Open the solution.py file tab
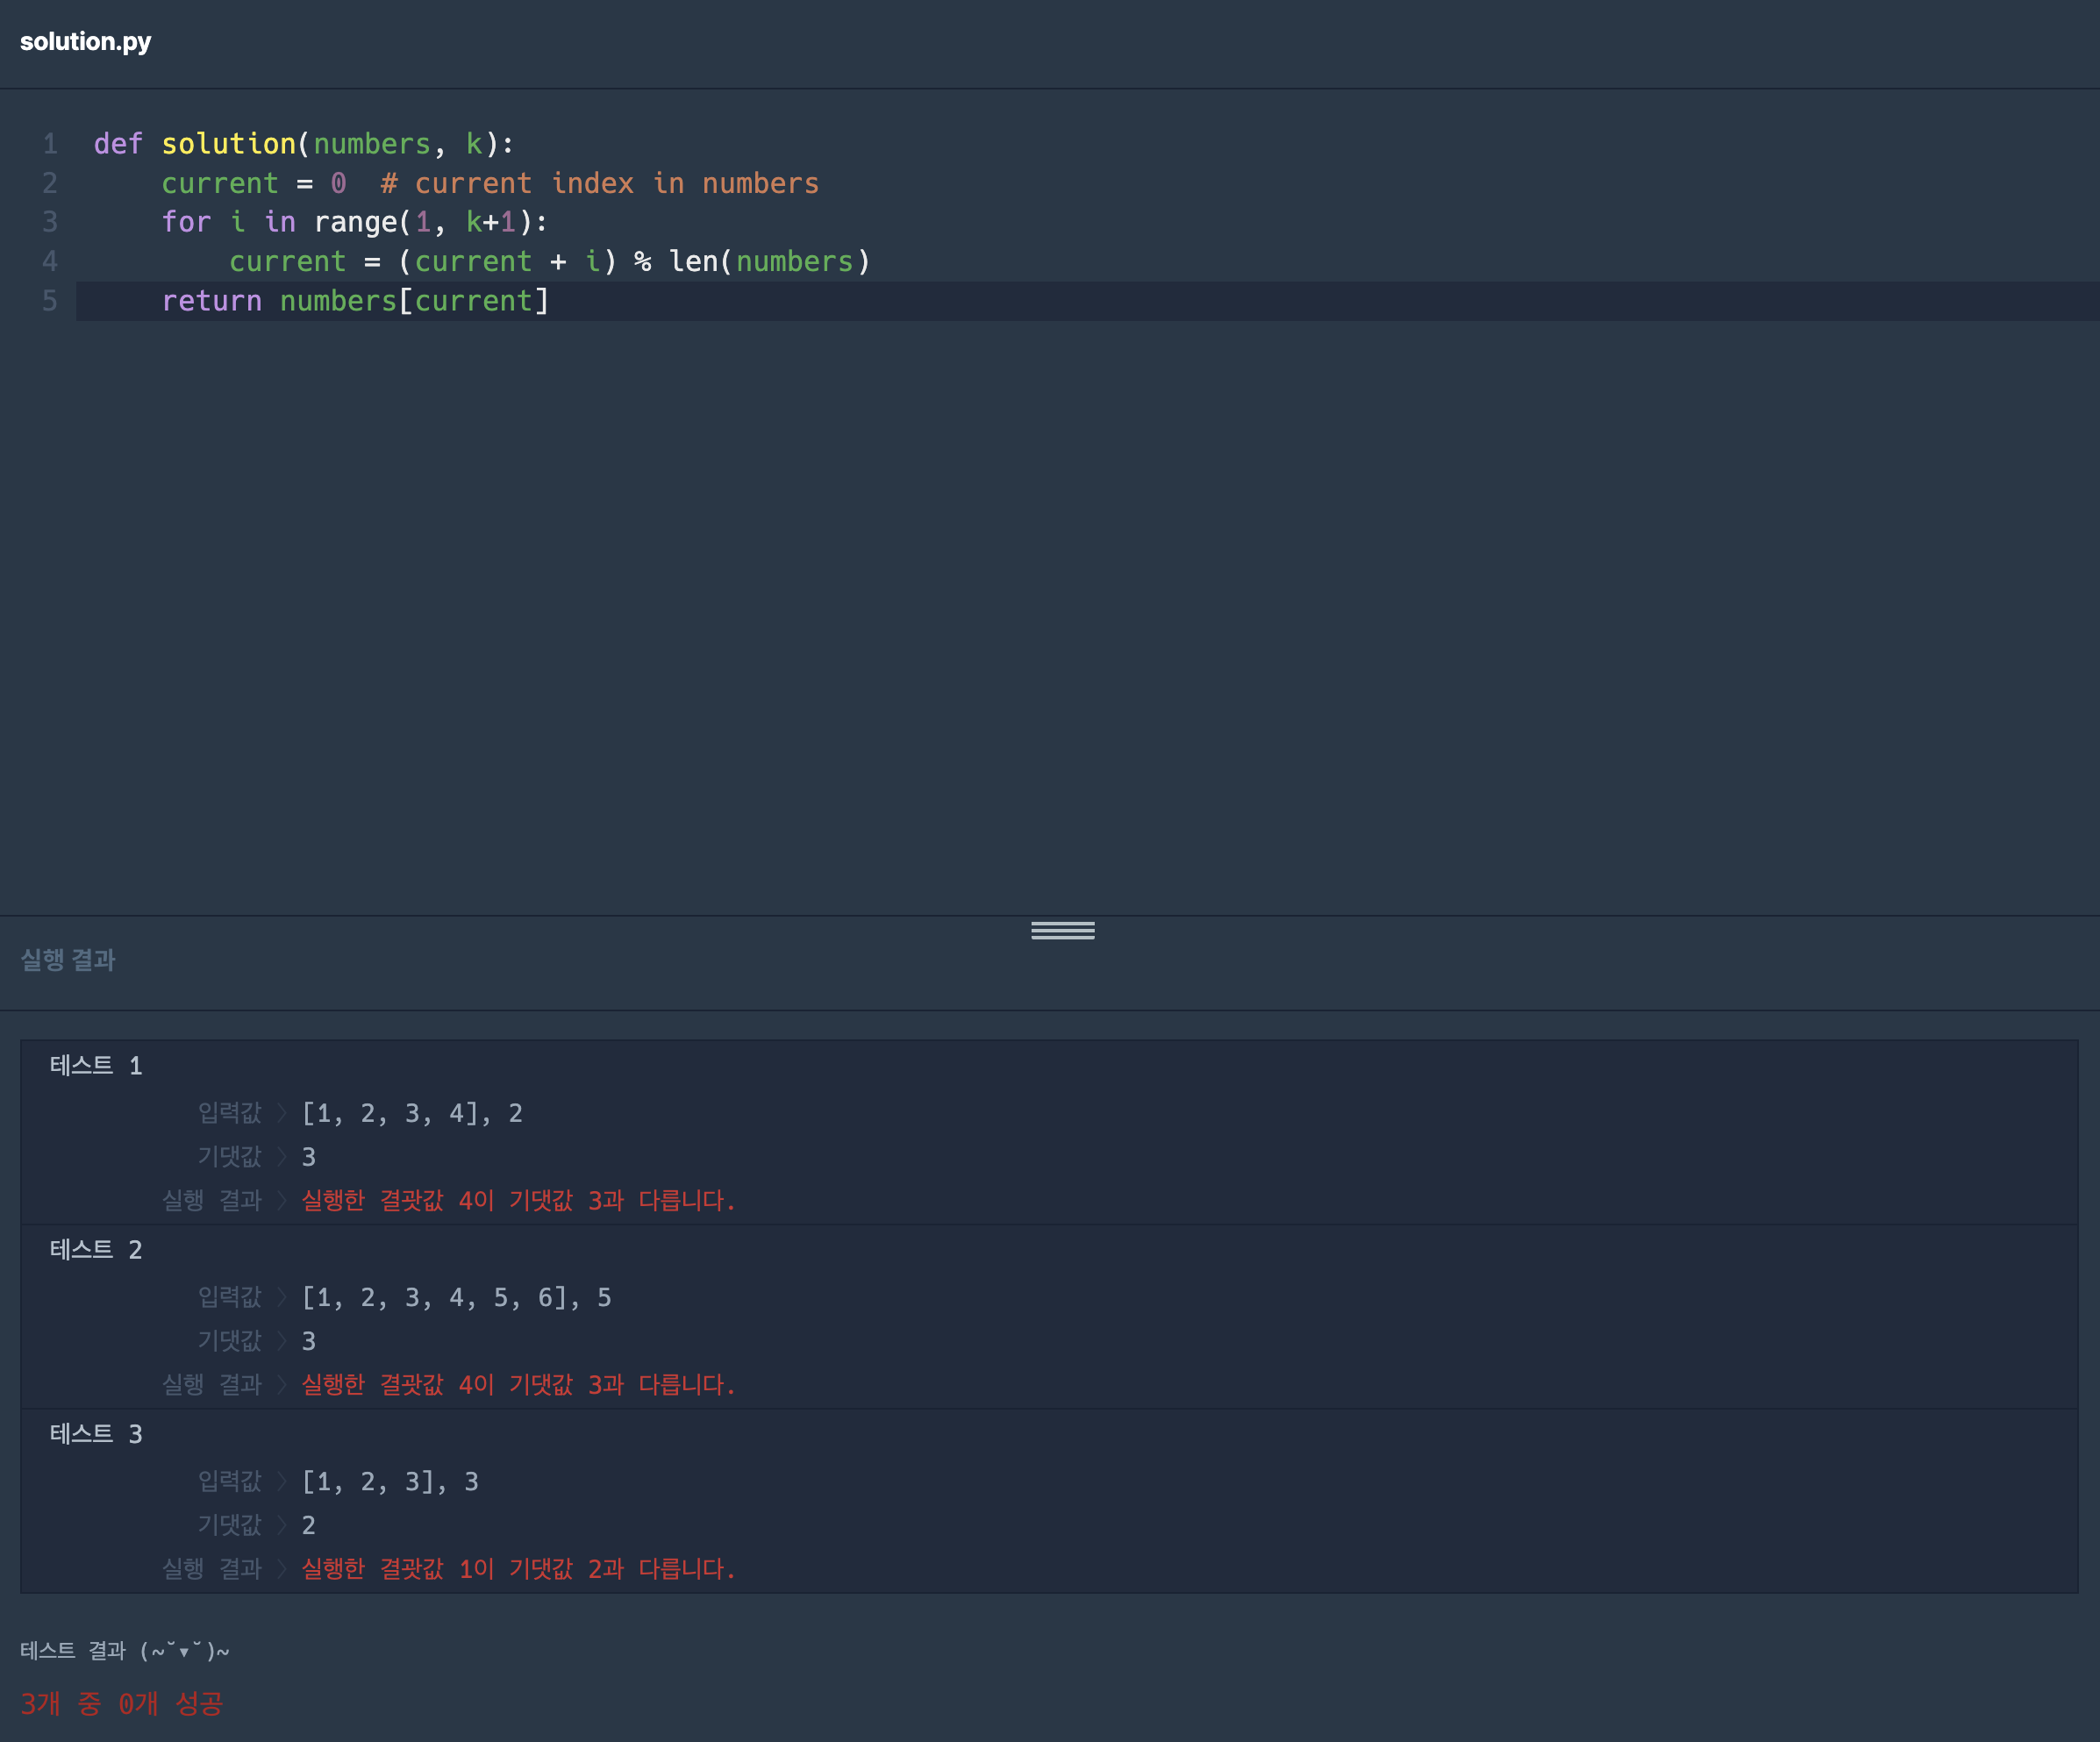The height and width of the screenshot is (1742, 2100). [86, 42]
